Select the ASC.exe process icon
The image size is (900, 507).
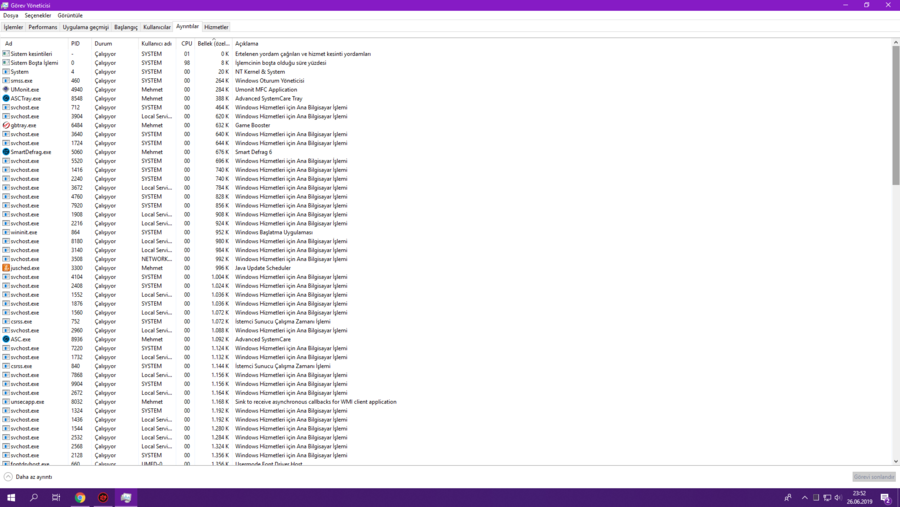6,339
